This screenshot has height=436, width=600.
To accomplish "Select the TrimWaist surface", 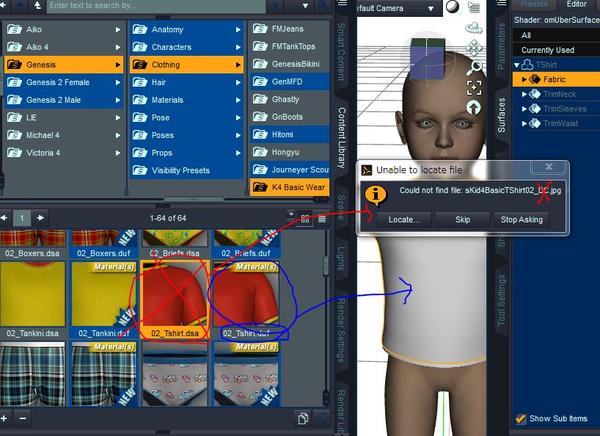I will (x=560, y=123).
